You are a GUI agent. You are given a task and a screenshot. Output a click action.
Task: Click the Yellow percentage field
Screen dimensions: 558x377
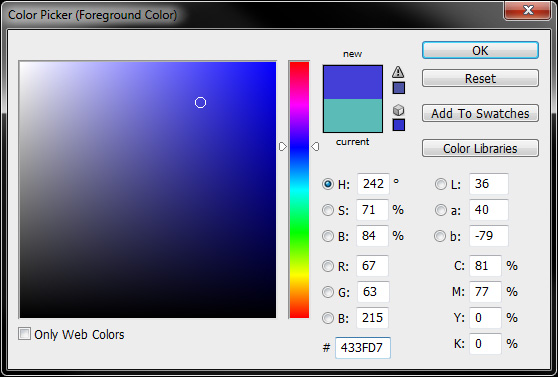point(485,318)
